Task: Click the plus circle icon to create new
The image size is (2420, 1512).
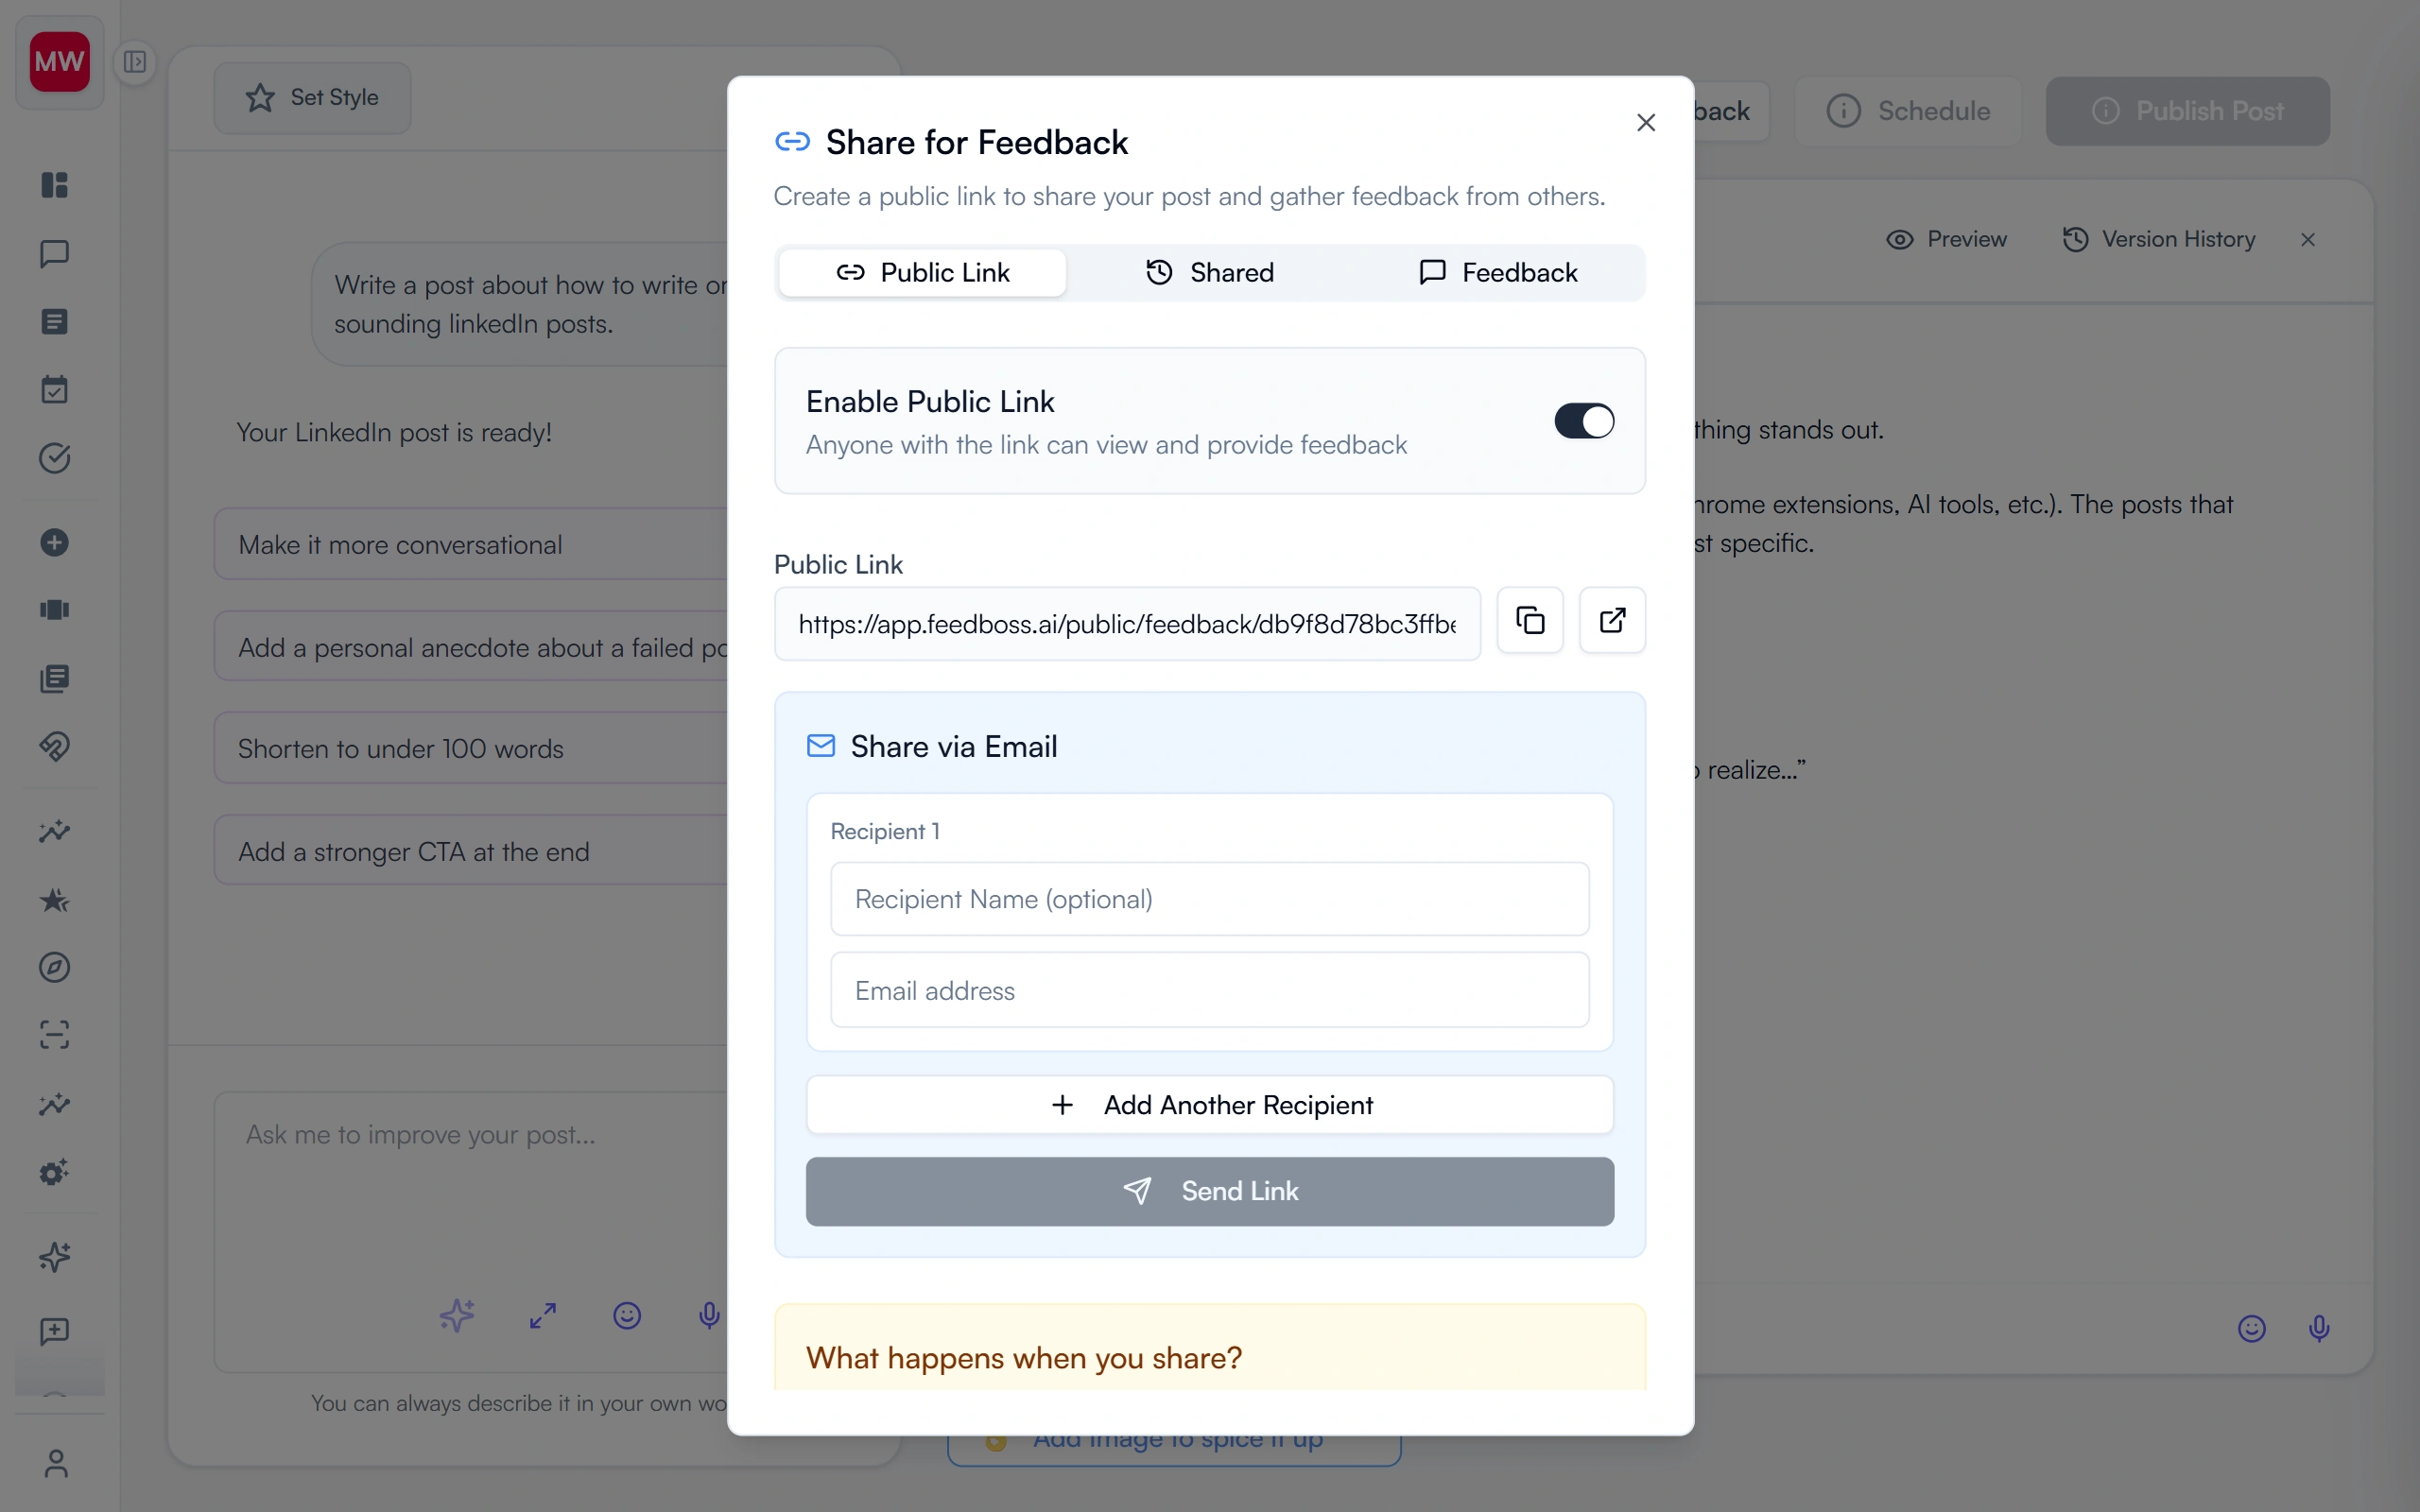Action: [x=55, y=542]
